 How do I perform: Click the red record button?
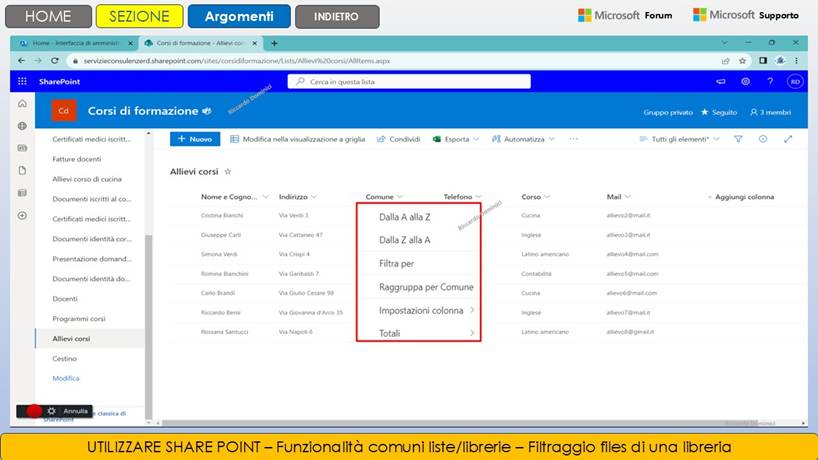tap(34, 411)
